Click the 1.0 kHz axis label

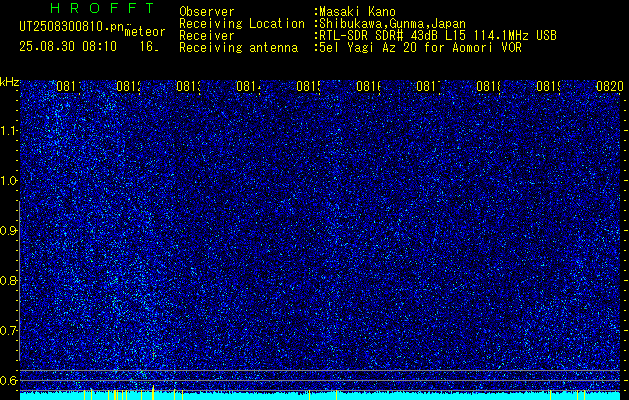[9, 181]
